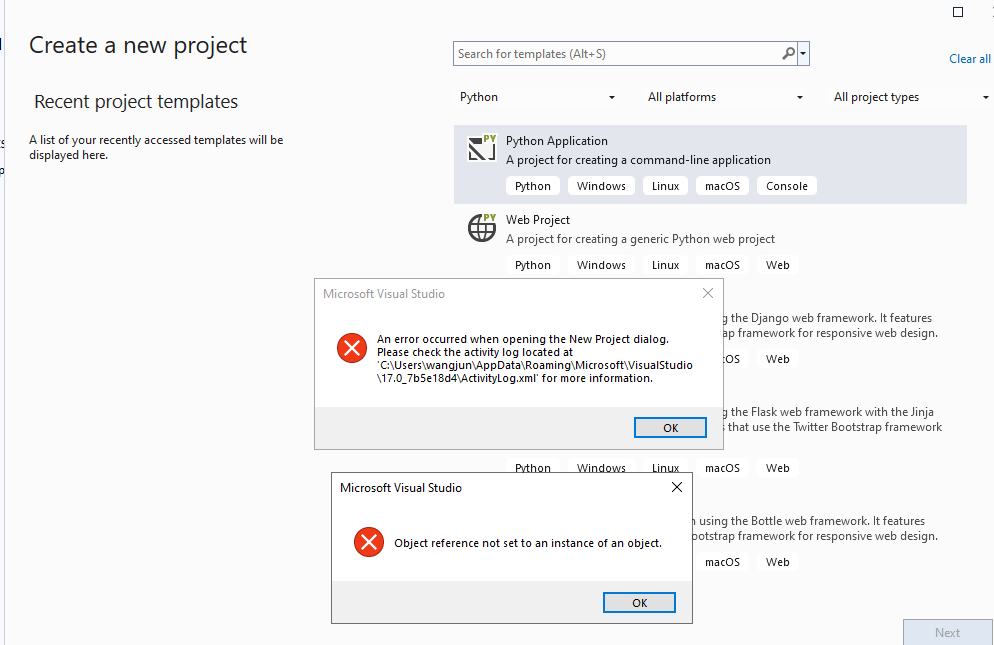This screenshot has height=645, width=994.
Task: Click the Recent project templates heading
Action: (136, 101)
